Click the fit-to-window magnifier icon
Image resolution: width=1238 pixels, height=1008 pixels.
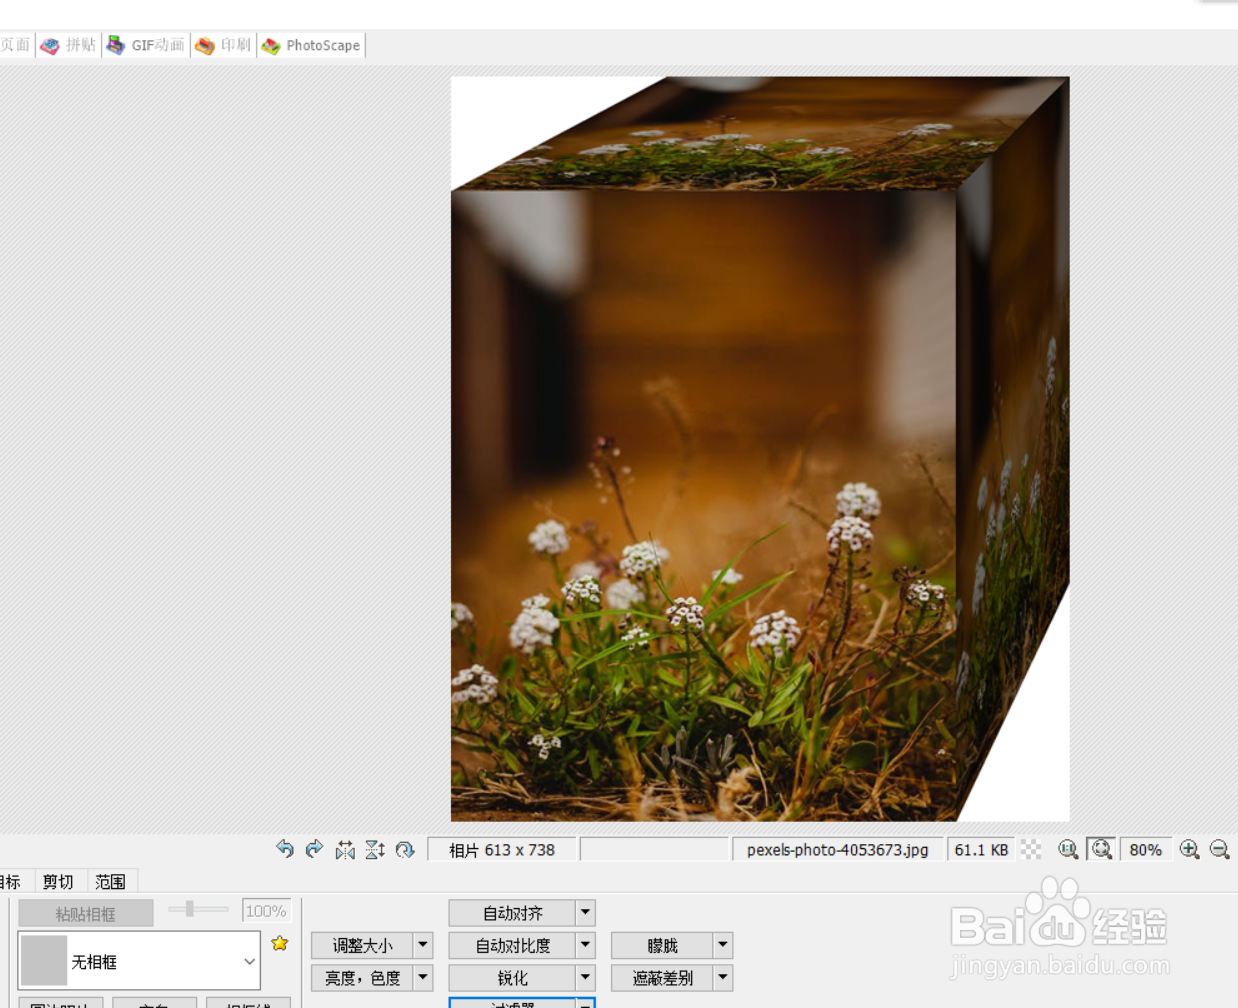pos(1101,849)
